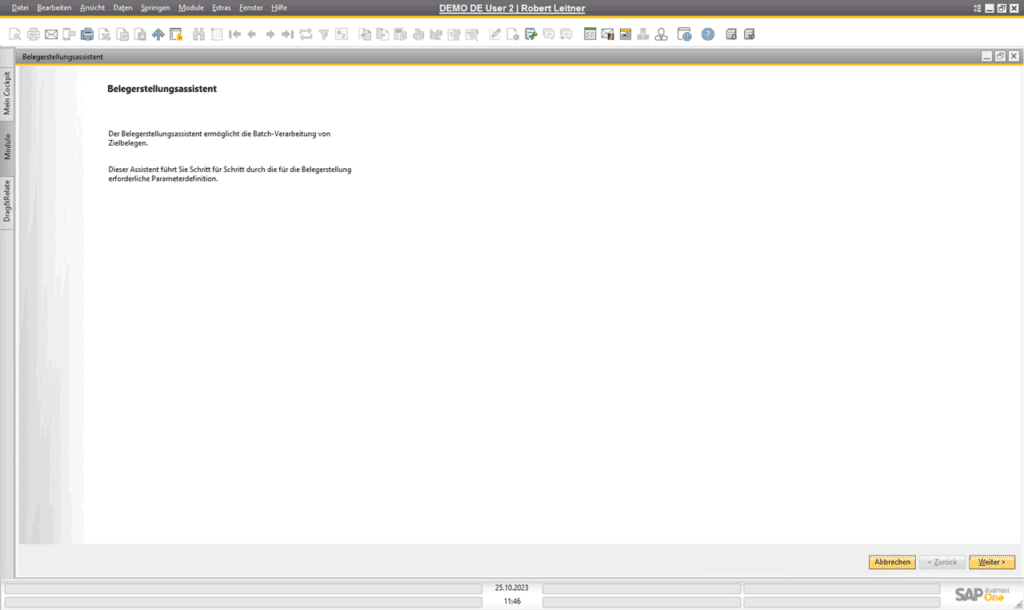Image resolution: width=1024 pixels, height=610 pixels.
Task: Go to previous record arrow icon
Action: point(252,35)
